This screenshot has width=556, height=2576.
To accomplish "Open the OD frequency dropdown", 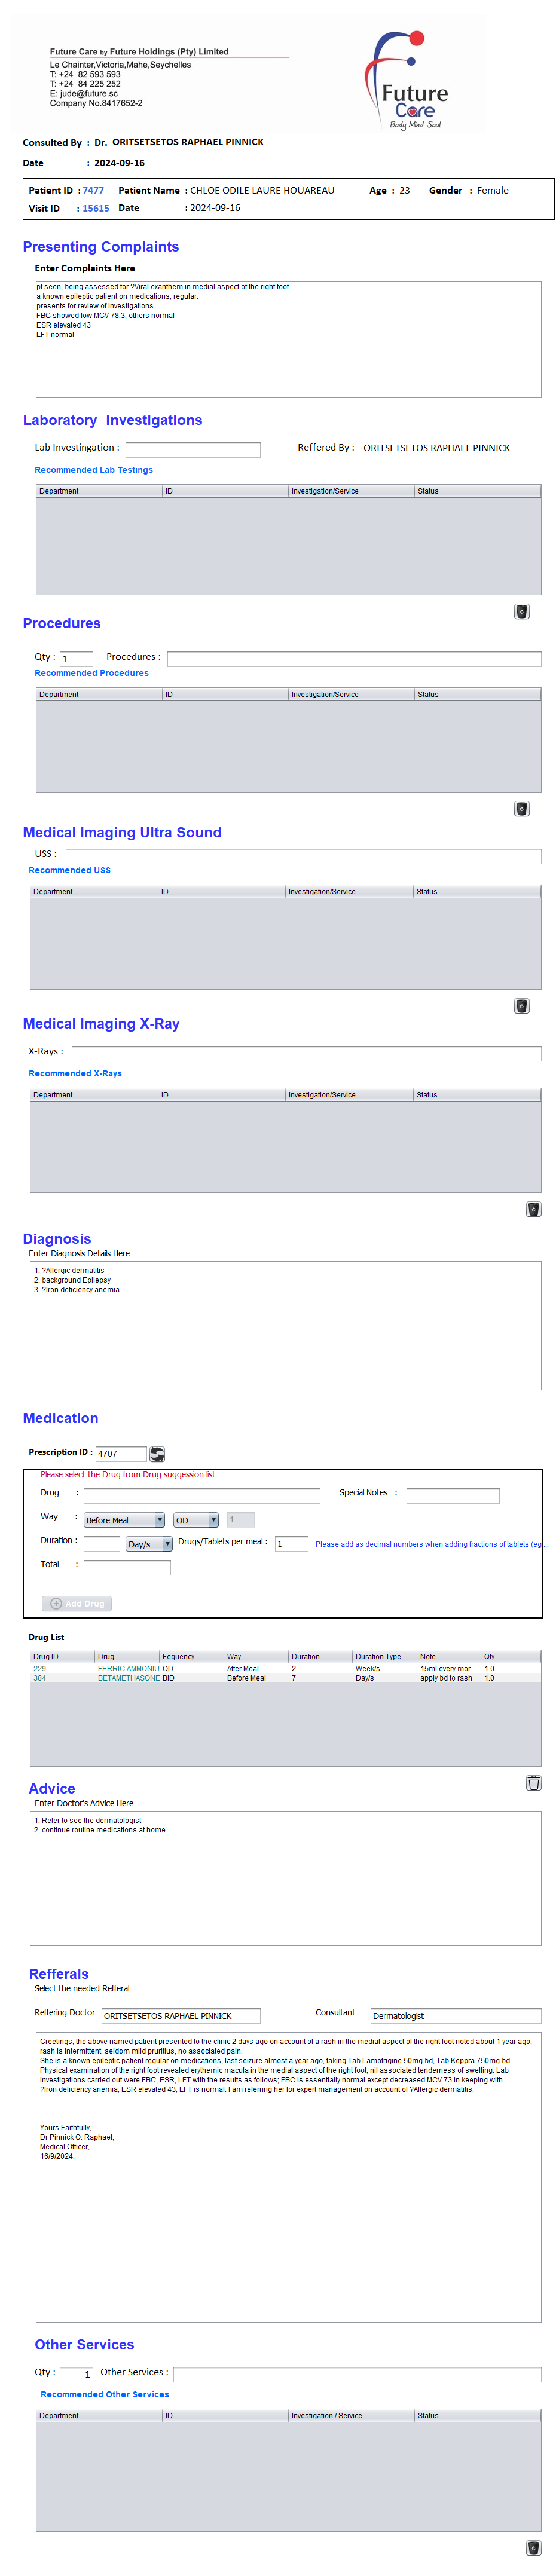I will pos(196,1519).
